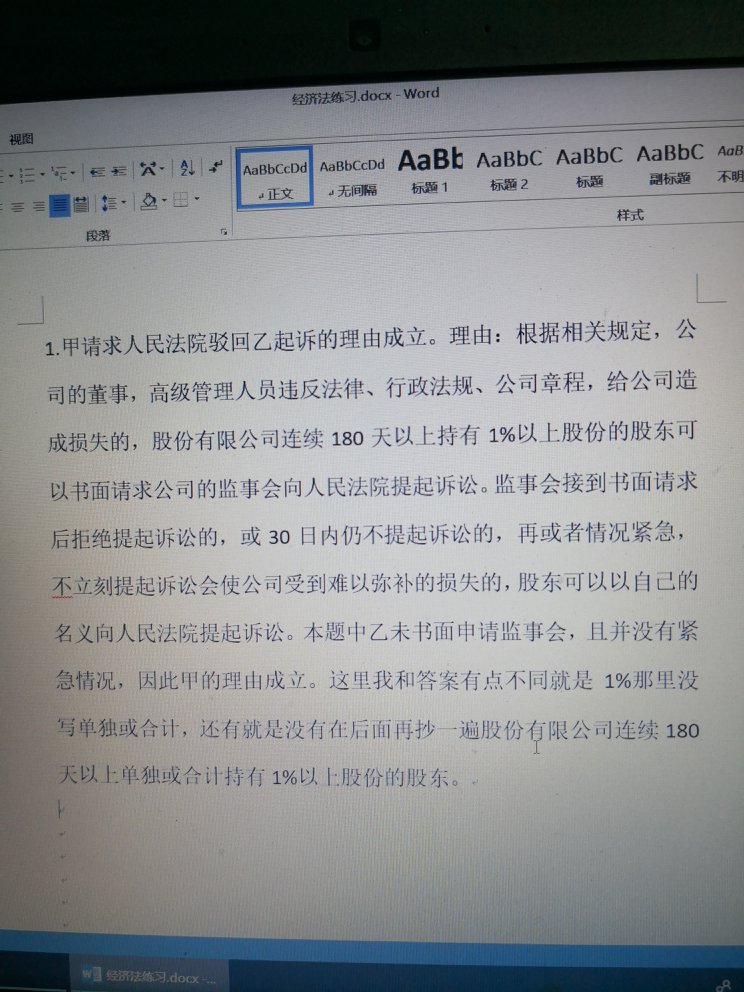Open Asian layout (Chinese typography) tool
Screen dimensions: 744x992
point(148,168)
